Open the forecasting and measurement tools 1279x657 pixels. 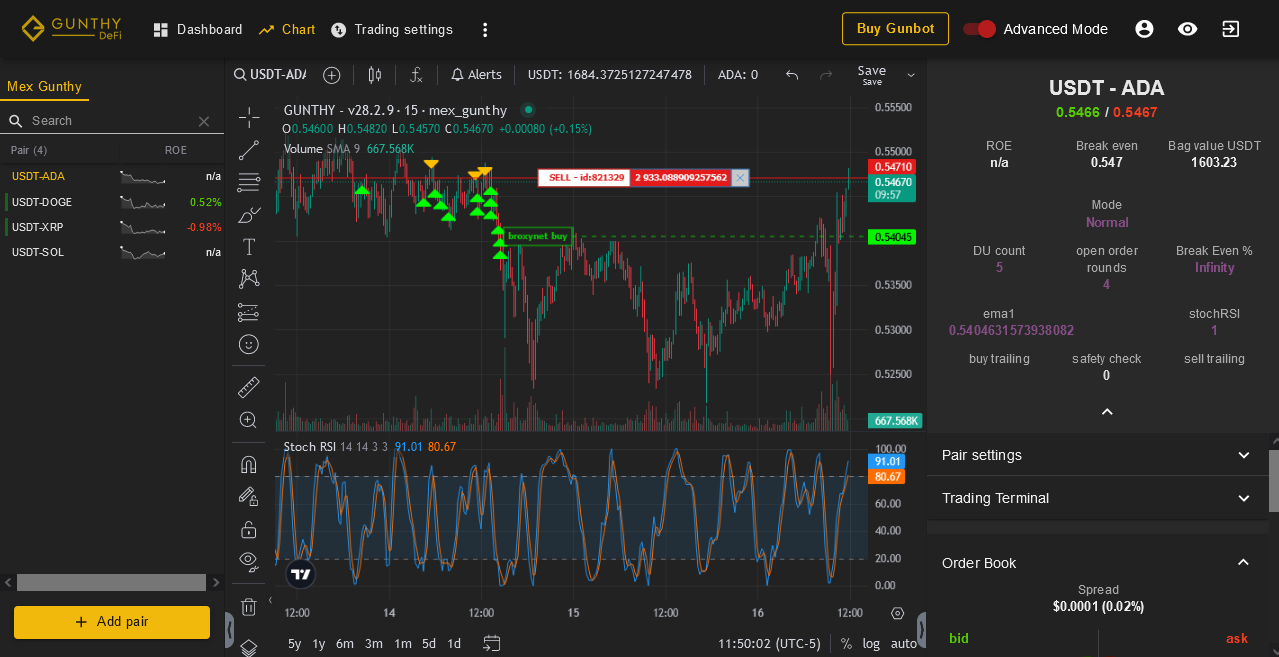tap(249, 312)
